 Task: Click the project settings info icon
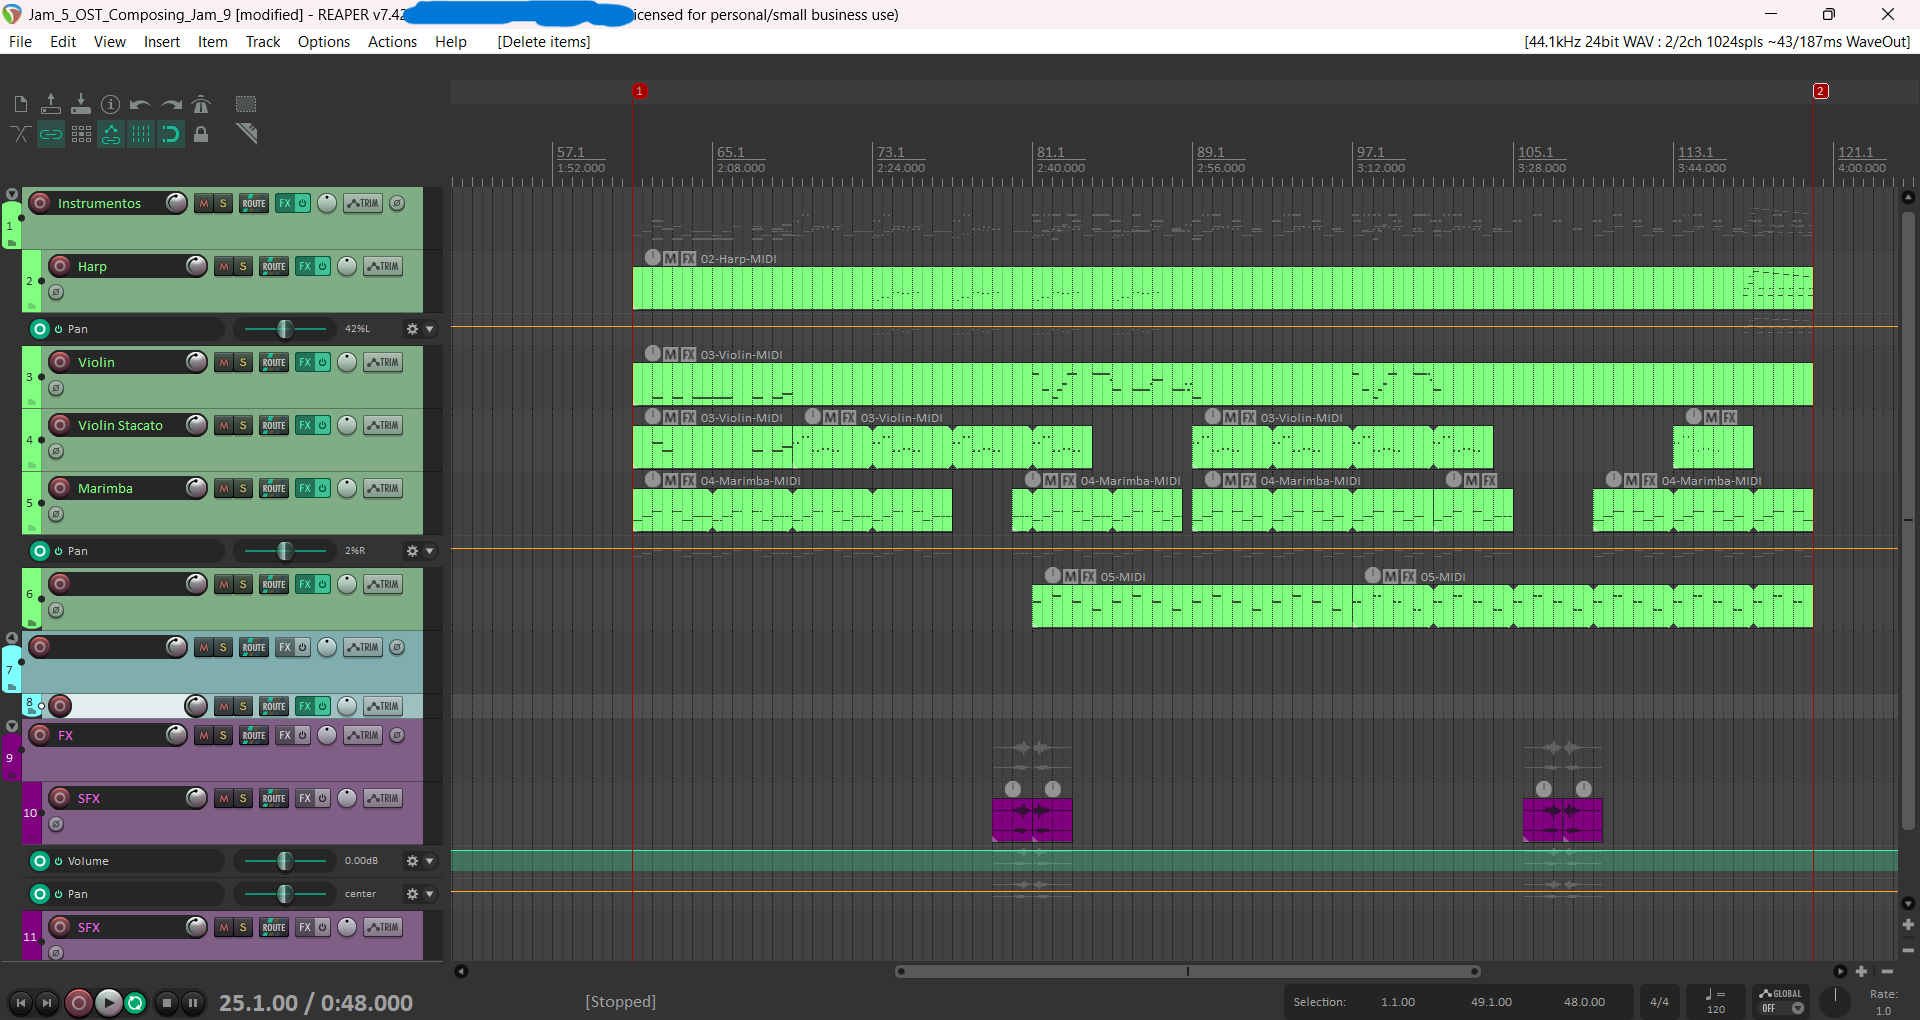click(x=111, y=104)
